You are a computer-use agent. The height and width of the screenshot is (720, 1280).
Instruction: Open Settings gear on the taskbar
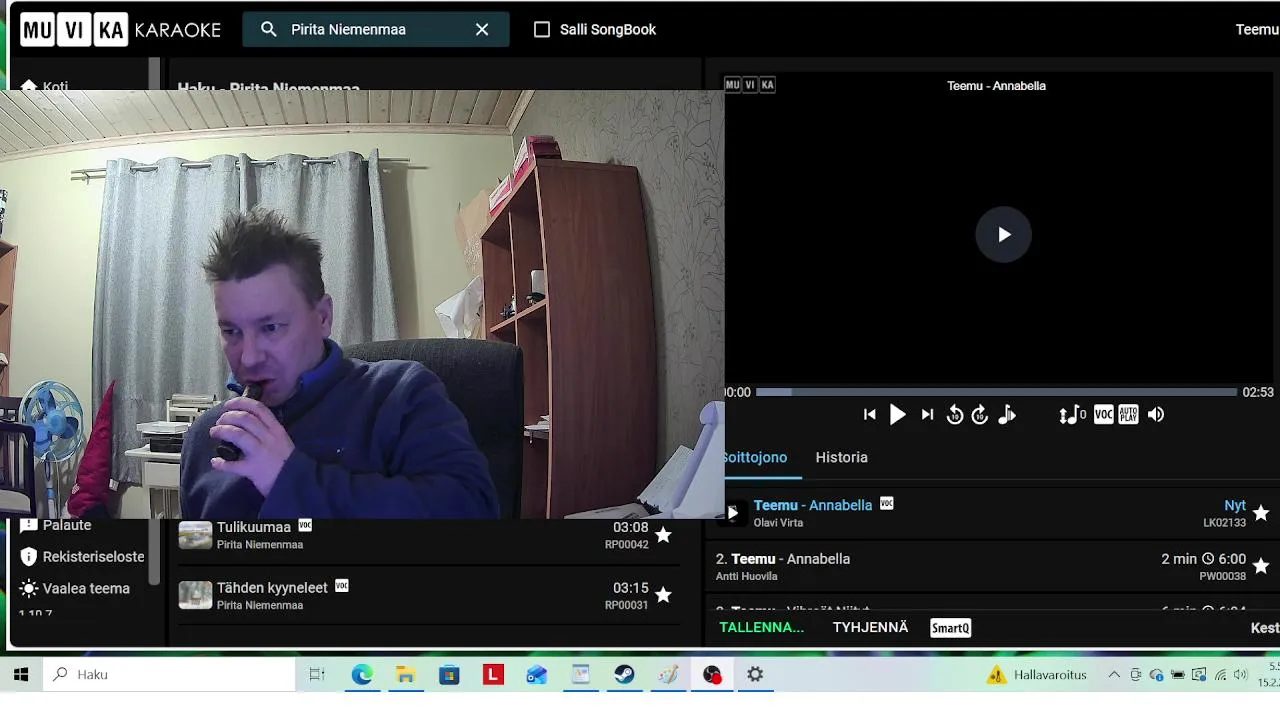click(755, 675)
